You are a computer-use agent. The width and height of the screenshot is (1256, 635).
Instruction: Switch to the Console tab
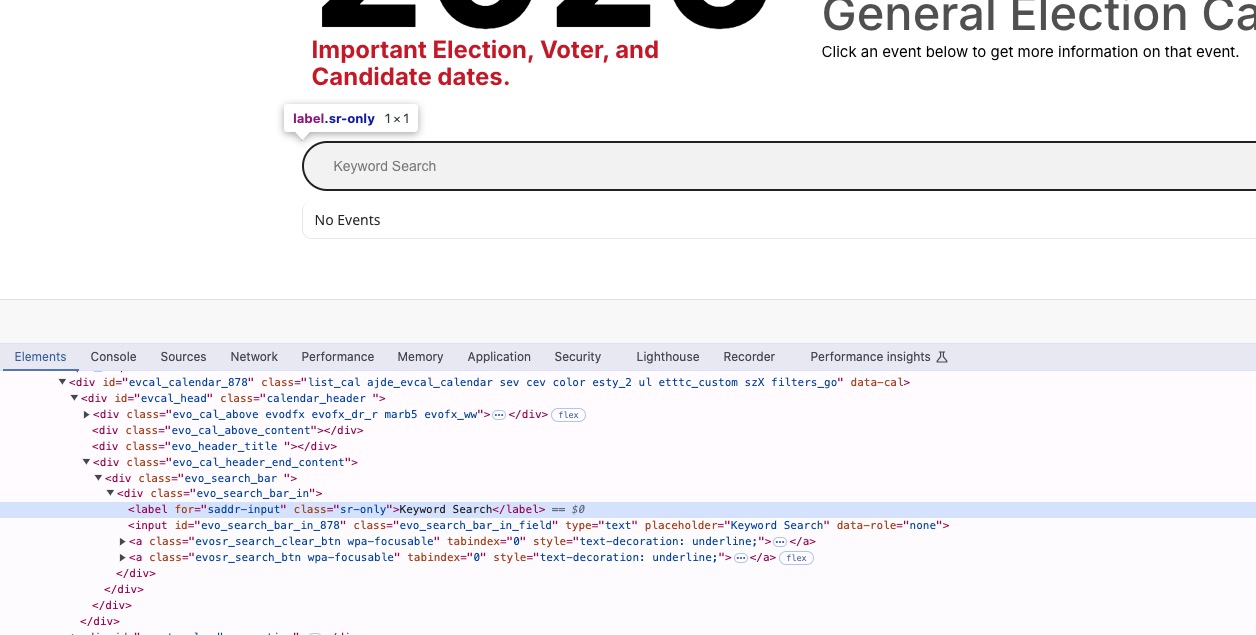coord(113,357)
